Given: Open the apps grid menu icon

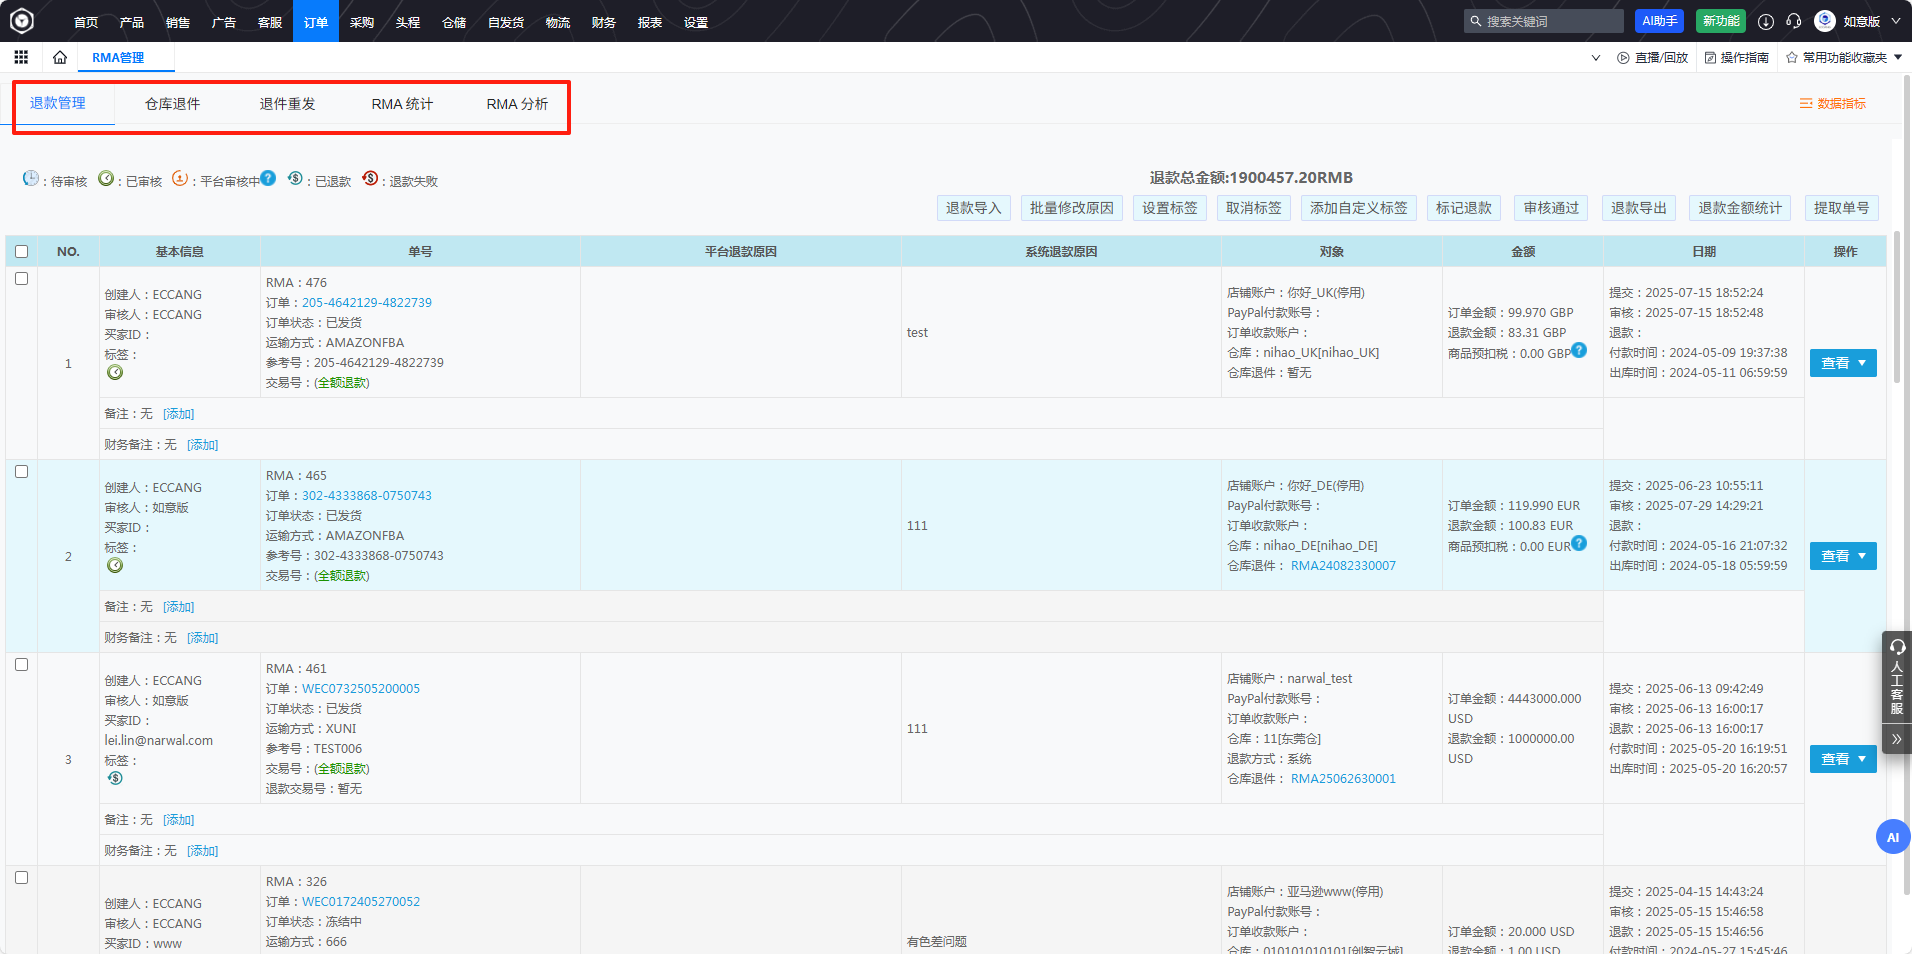Looking at the screenshot, I should click(x=21, y=57).
